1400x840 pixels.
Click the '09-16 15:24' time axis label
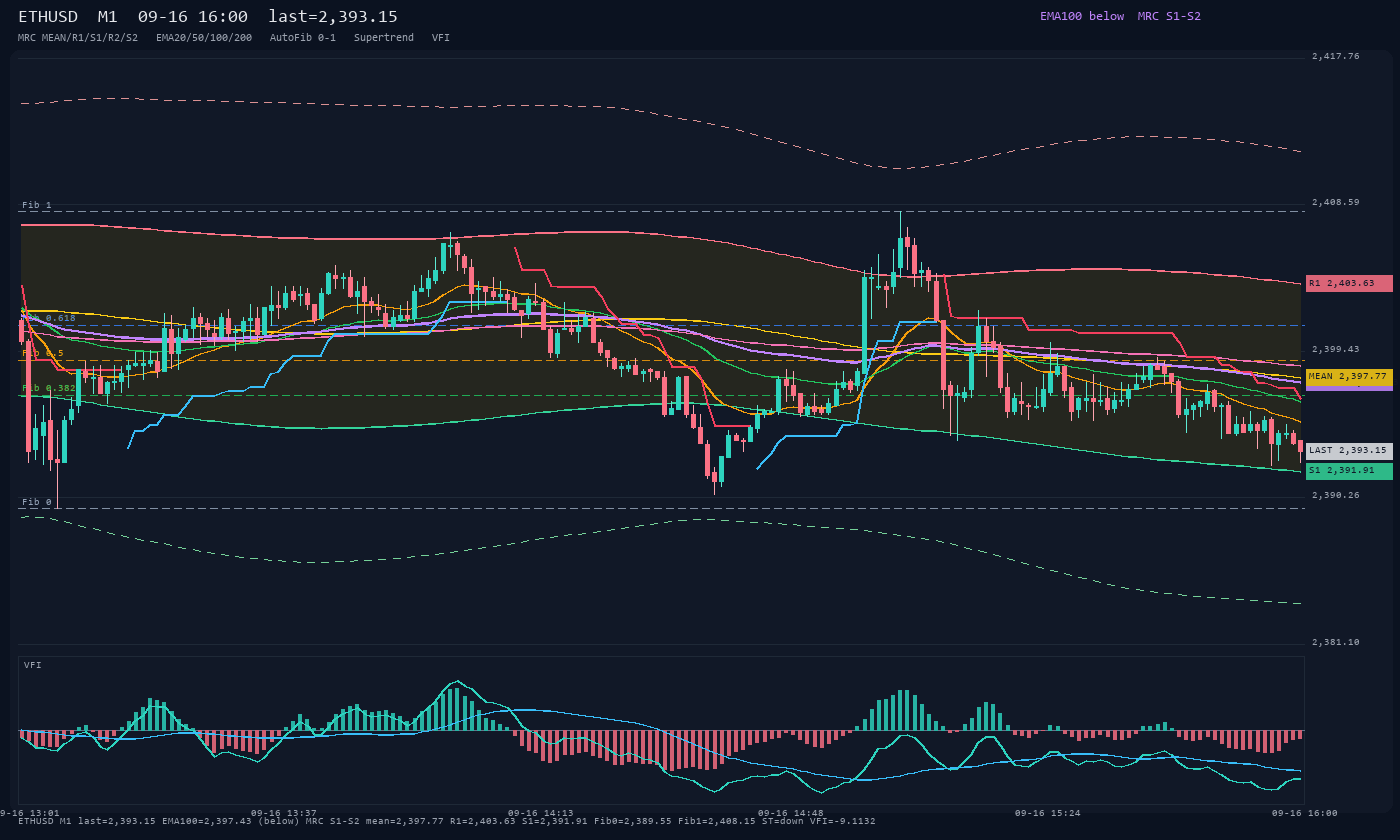1048,813
